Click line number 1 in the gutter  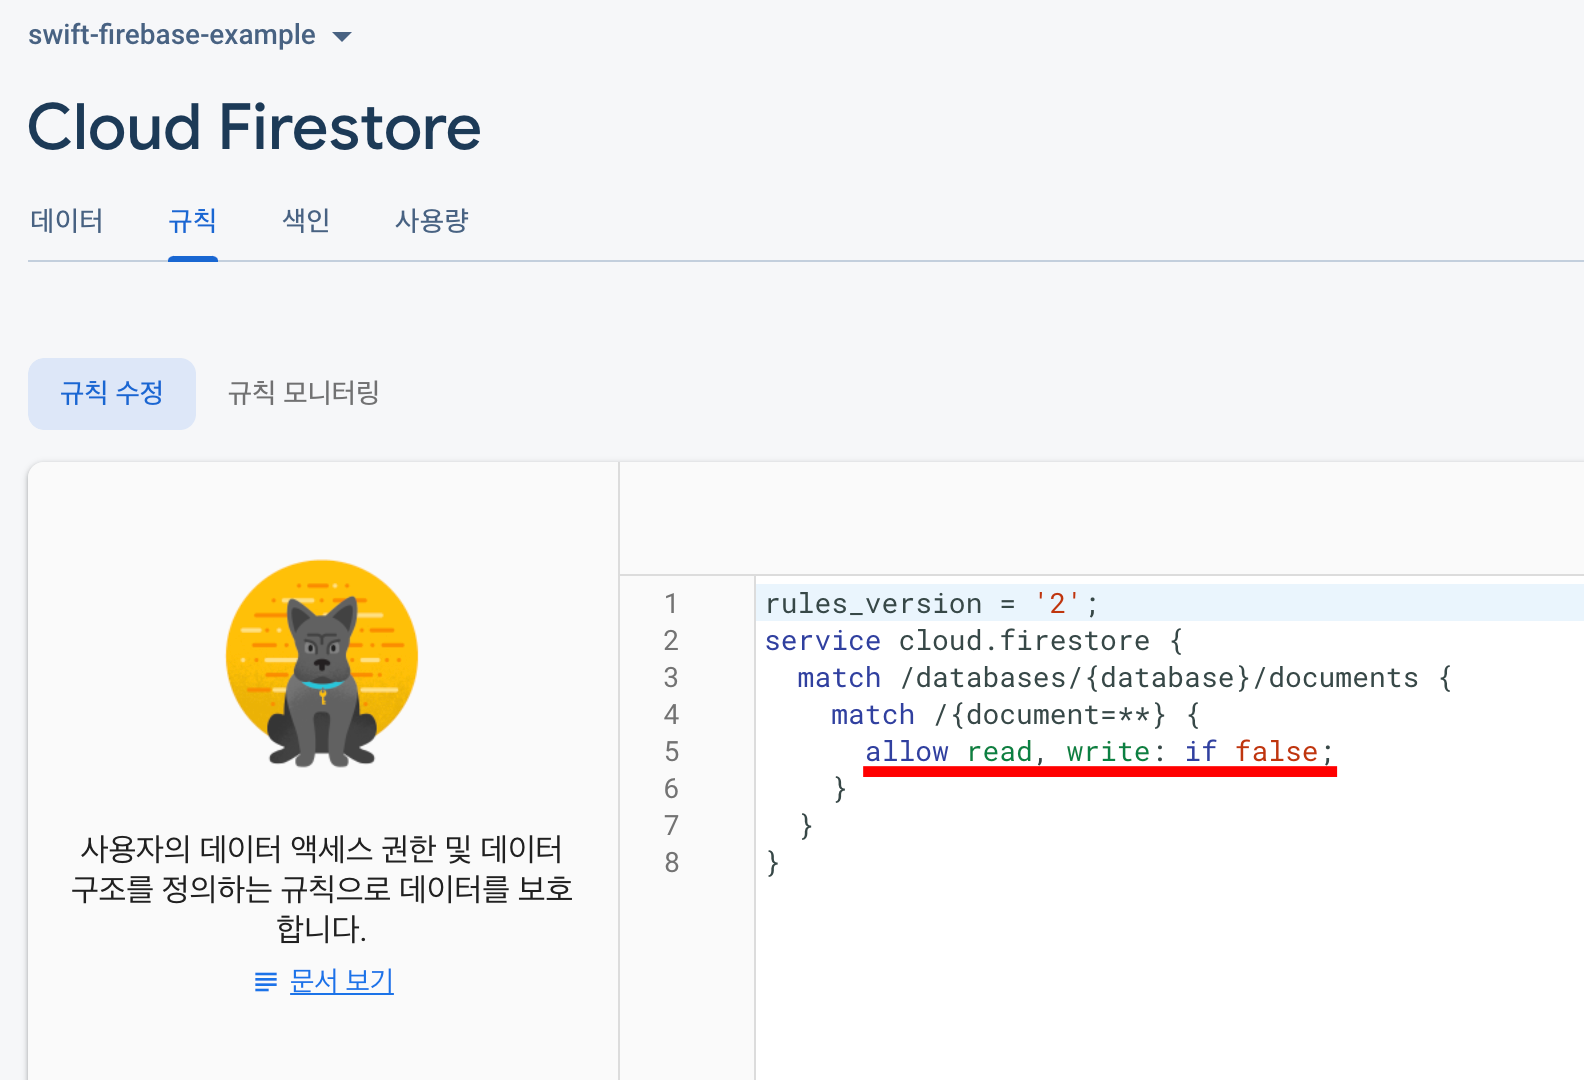pos(671,604)
